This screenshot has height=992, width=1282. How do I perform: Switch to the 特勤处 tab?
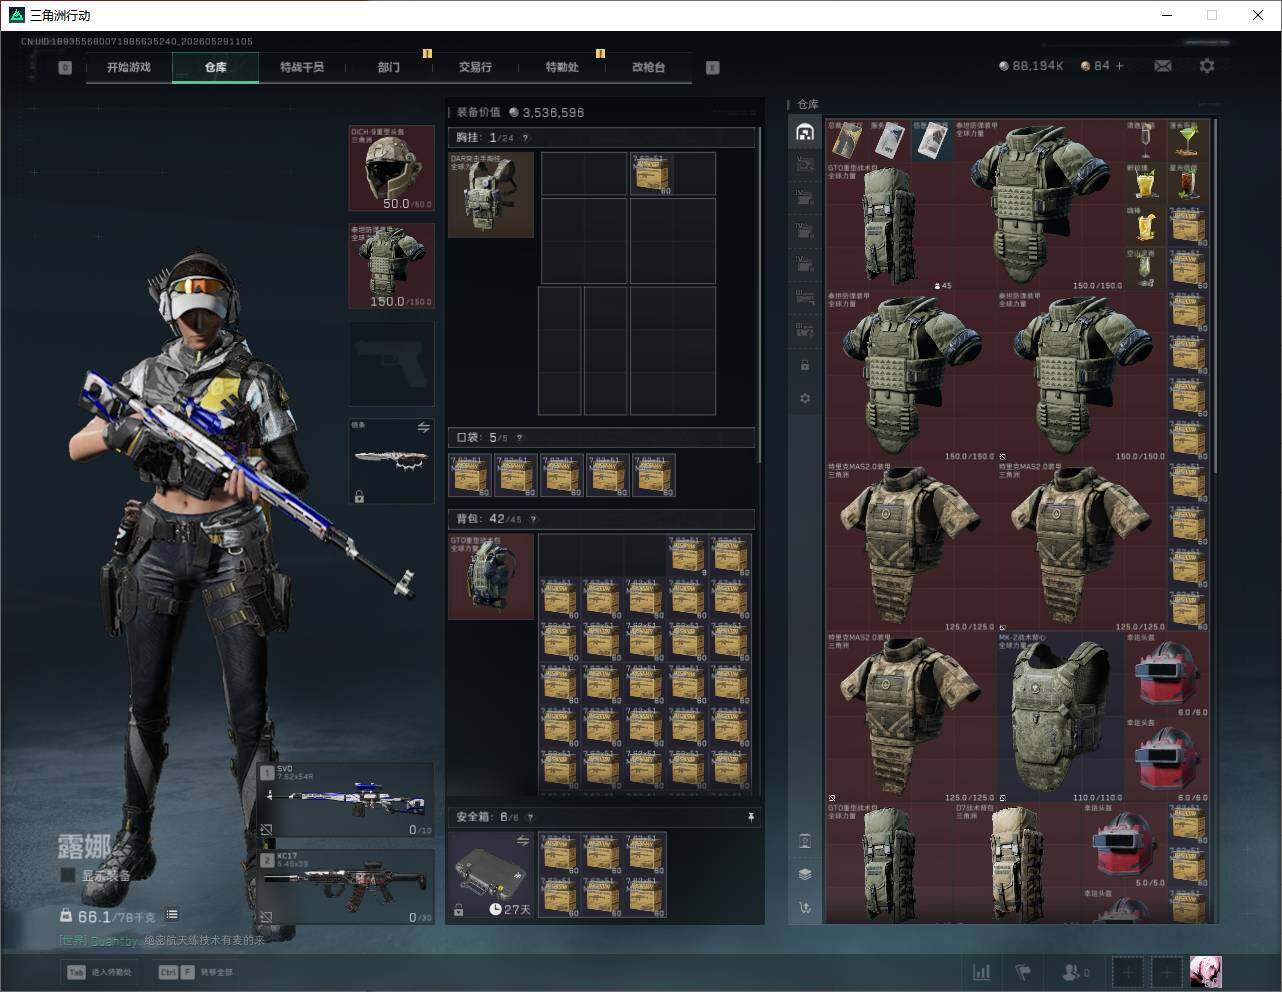point(562,68)
